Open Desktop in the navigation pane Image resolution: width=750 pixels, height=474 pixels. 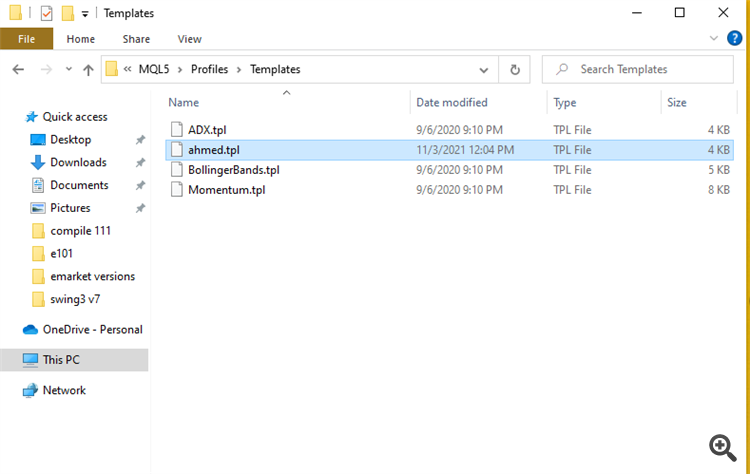(70, 140)
